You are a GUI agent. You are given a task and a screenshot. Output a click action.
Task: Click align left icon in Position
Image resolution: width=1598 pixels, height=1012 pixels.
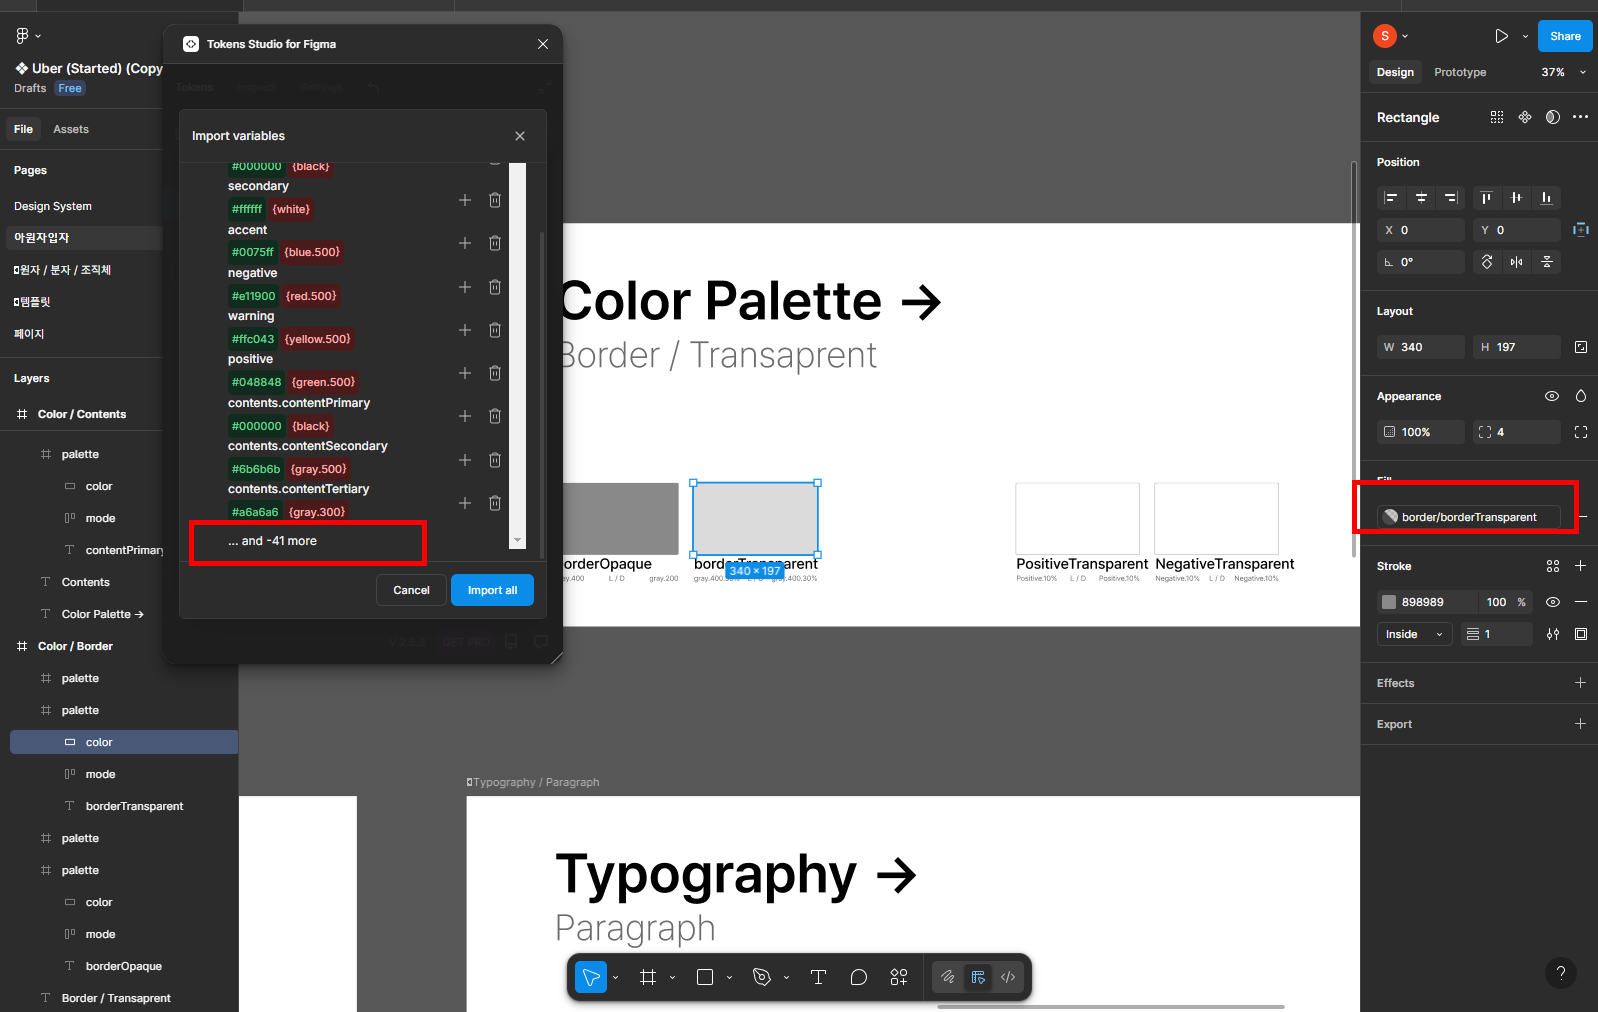(x=1391, y=198)
